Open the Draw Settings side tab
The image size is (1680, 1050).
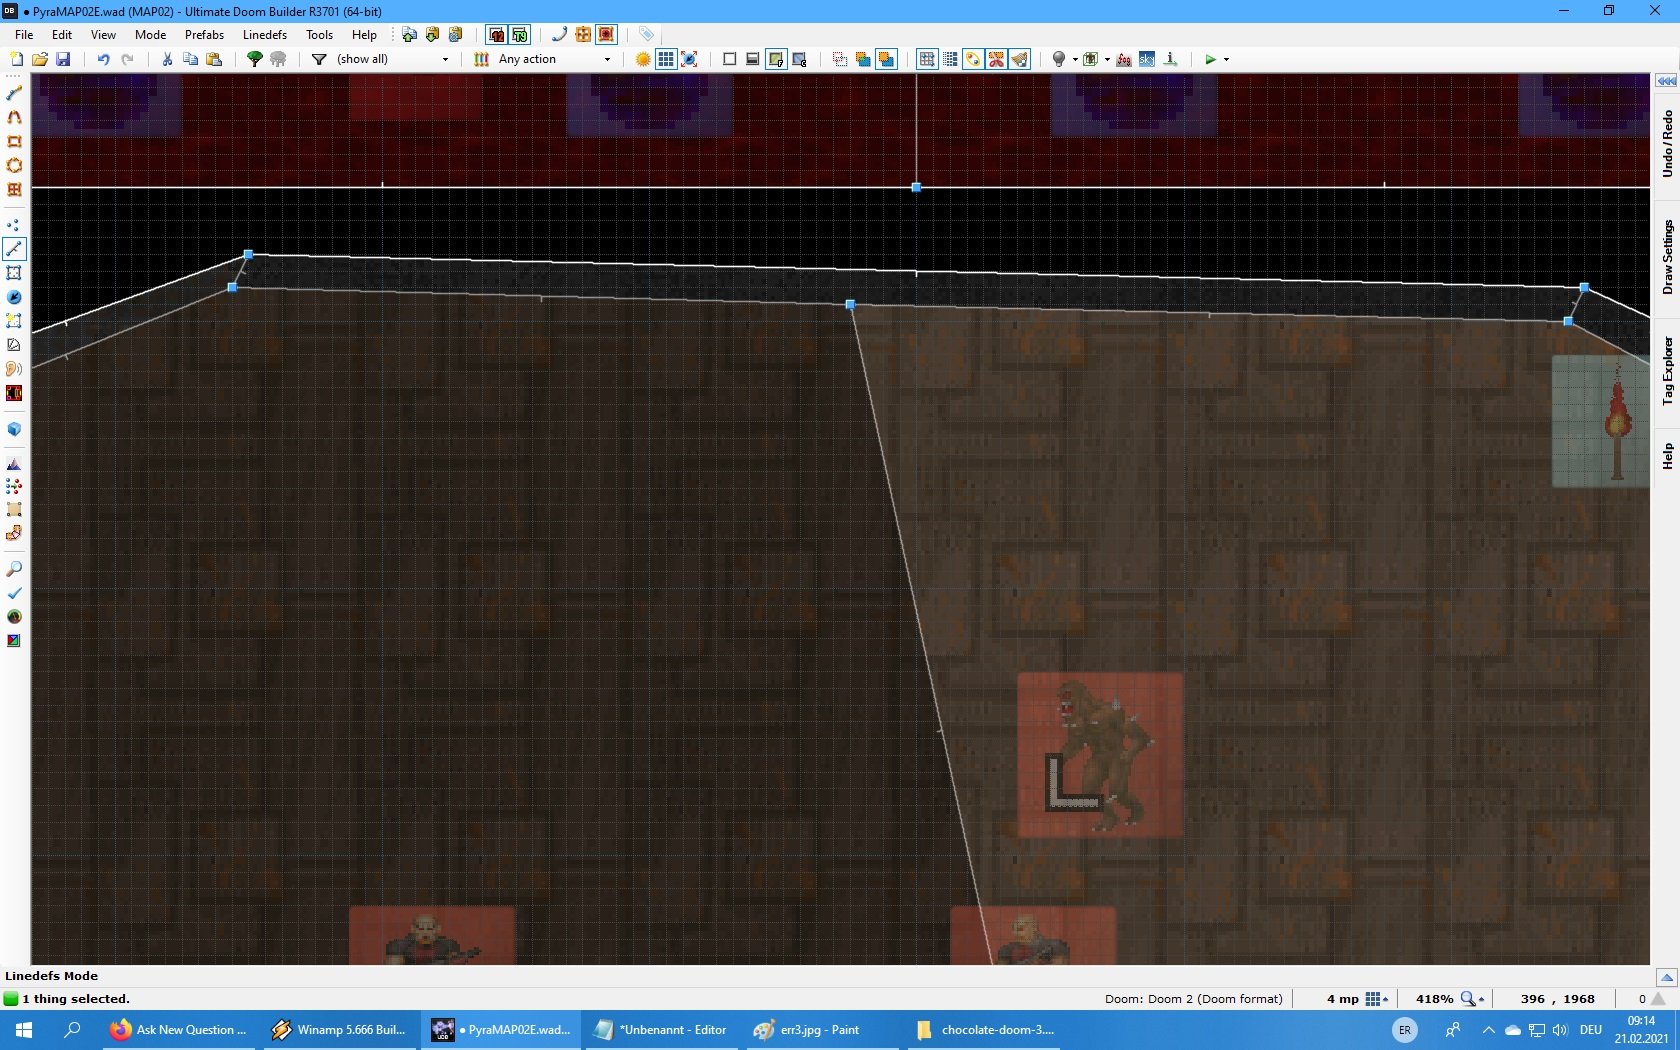(1667, 257)
